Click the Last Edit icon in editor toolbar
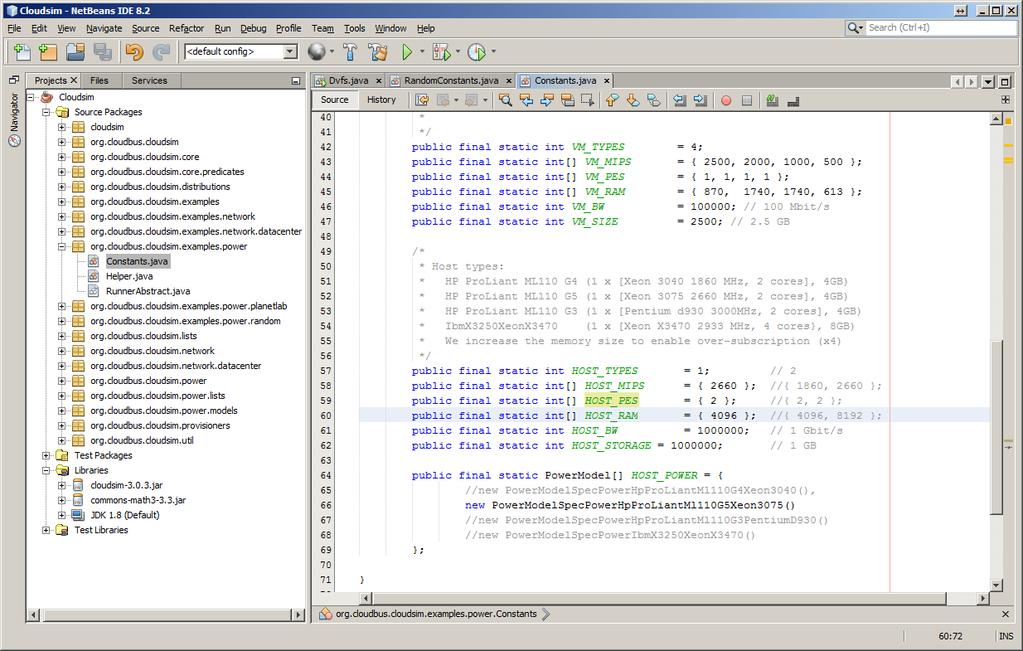Image resolution: width=1023 pixels, height=651 pixels. tap(422, 100)
